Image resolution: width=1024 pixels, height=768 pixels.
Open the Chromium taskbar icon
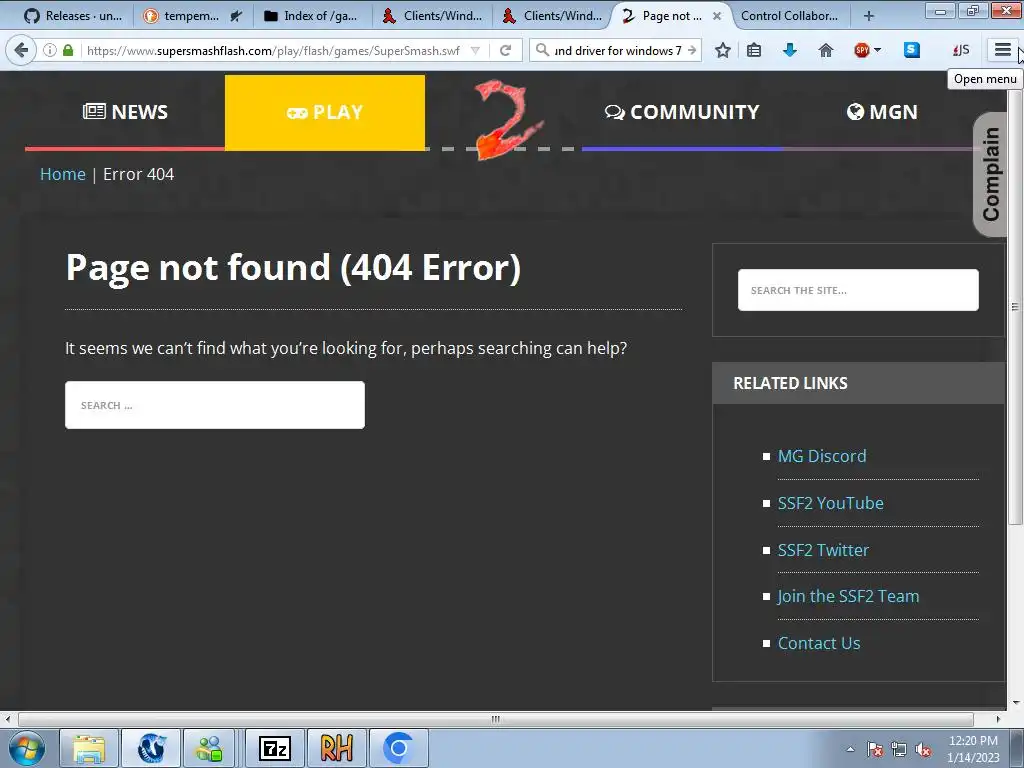(399, 748)
